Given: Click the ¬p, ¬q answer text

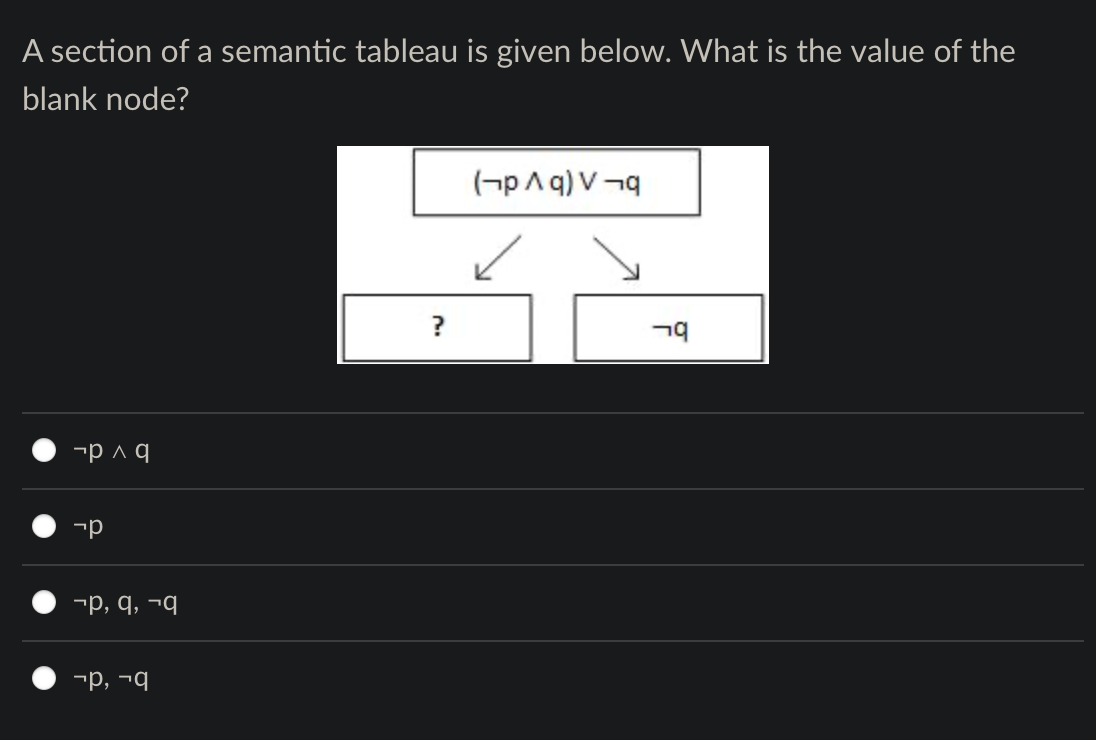Looking at the screenshot, I should coord(113,678).
